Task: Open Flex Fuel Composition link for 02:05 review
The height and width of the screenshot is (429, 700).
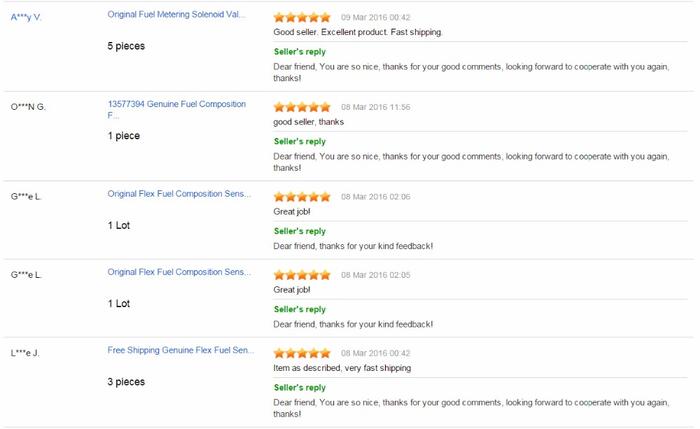Action: point(180,273)
